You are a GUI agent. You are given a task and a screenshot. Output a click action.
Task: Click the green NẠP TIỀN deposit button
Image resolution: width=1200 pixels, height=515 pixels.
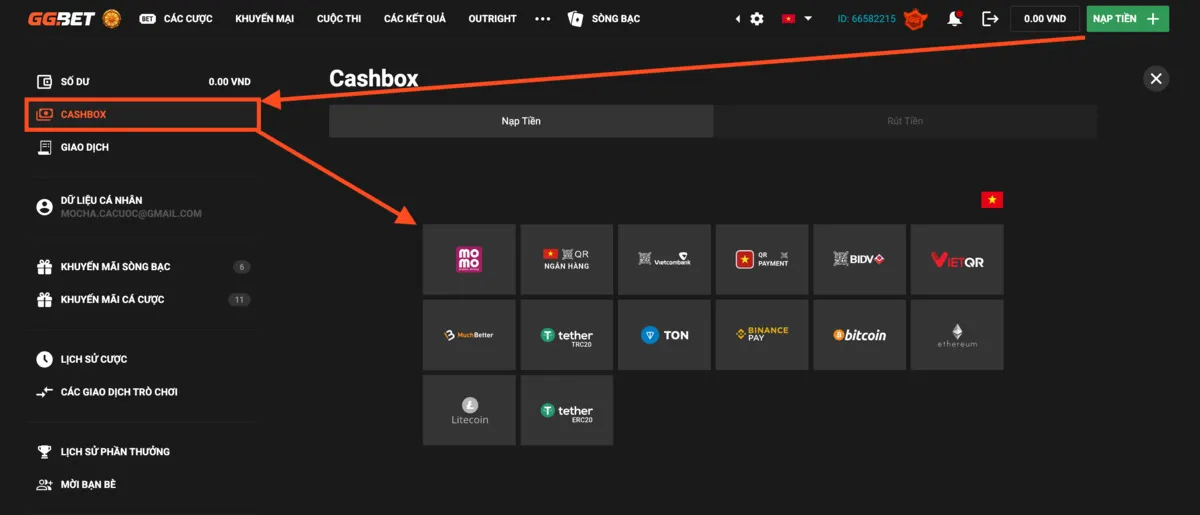point(1127,19)
